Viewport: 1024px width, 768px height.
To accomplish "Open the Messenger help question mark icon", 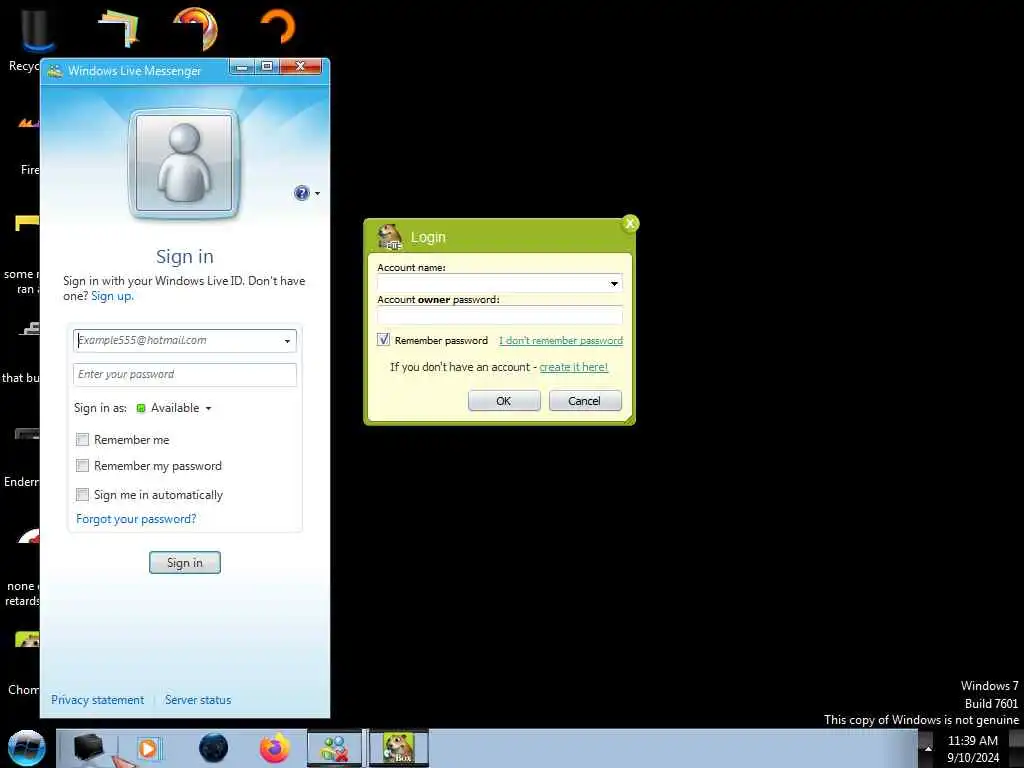I will [x=301, y=193].
